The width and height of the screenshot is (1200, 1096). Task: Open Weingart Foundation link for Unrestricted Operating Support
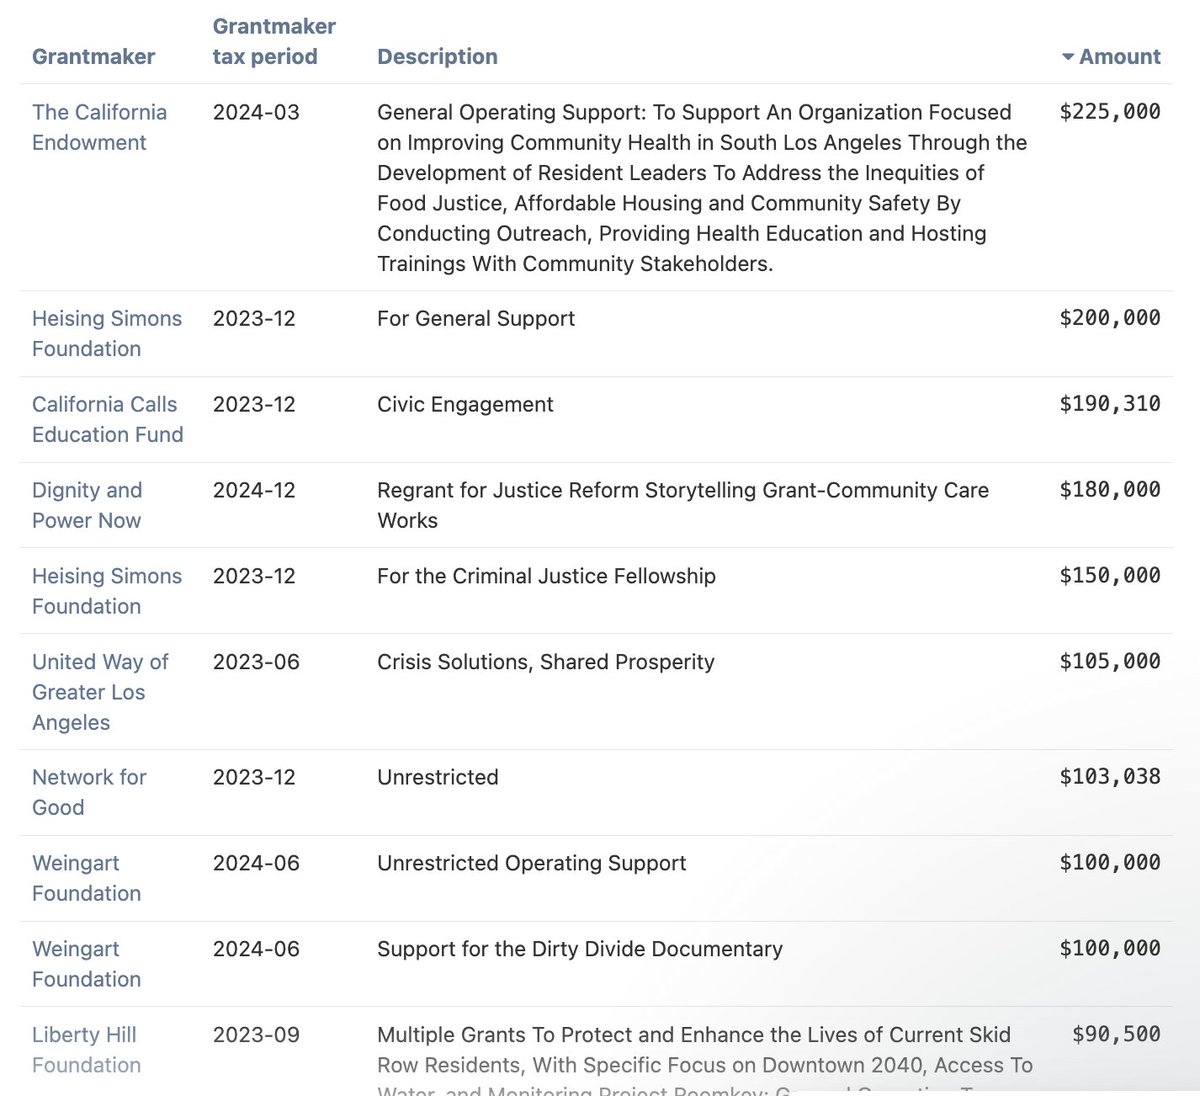[x=86, y=878]
